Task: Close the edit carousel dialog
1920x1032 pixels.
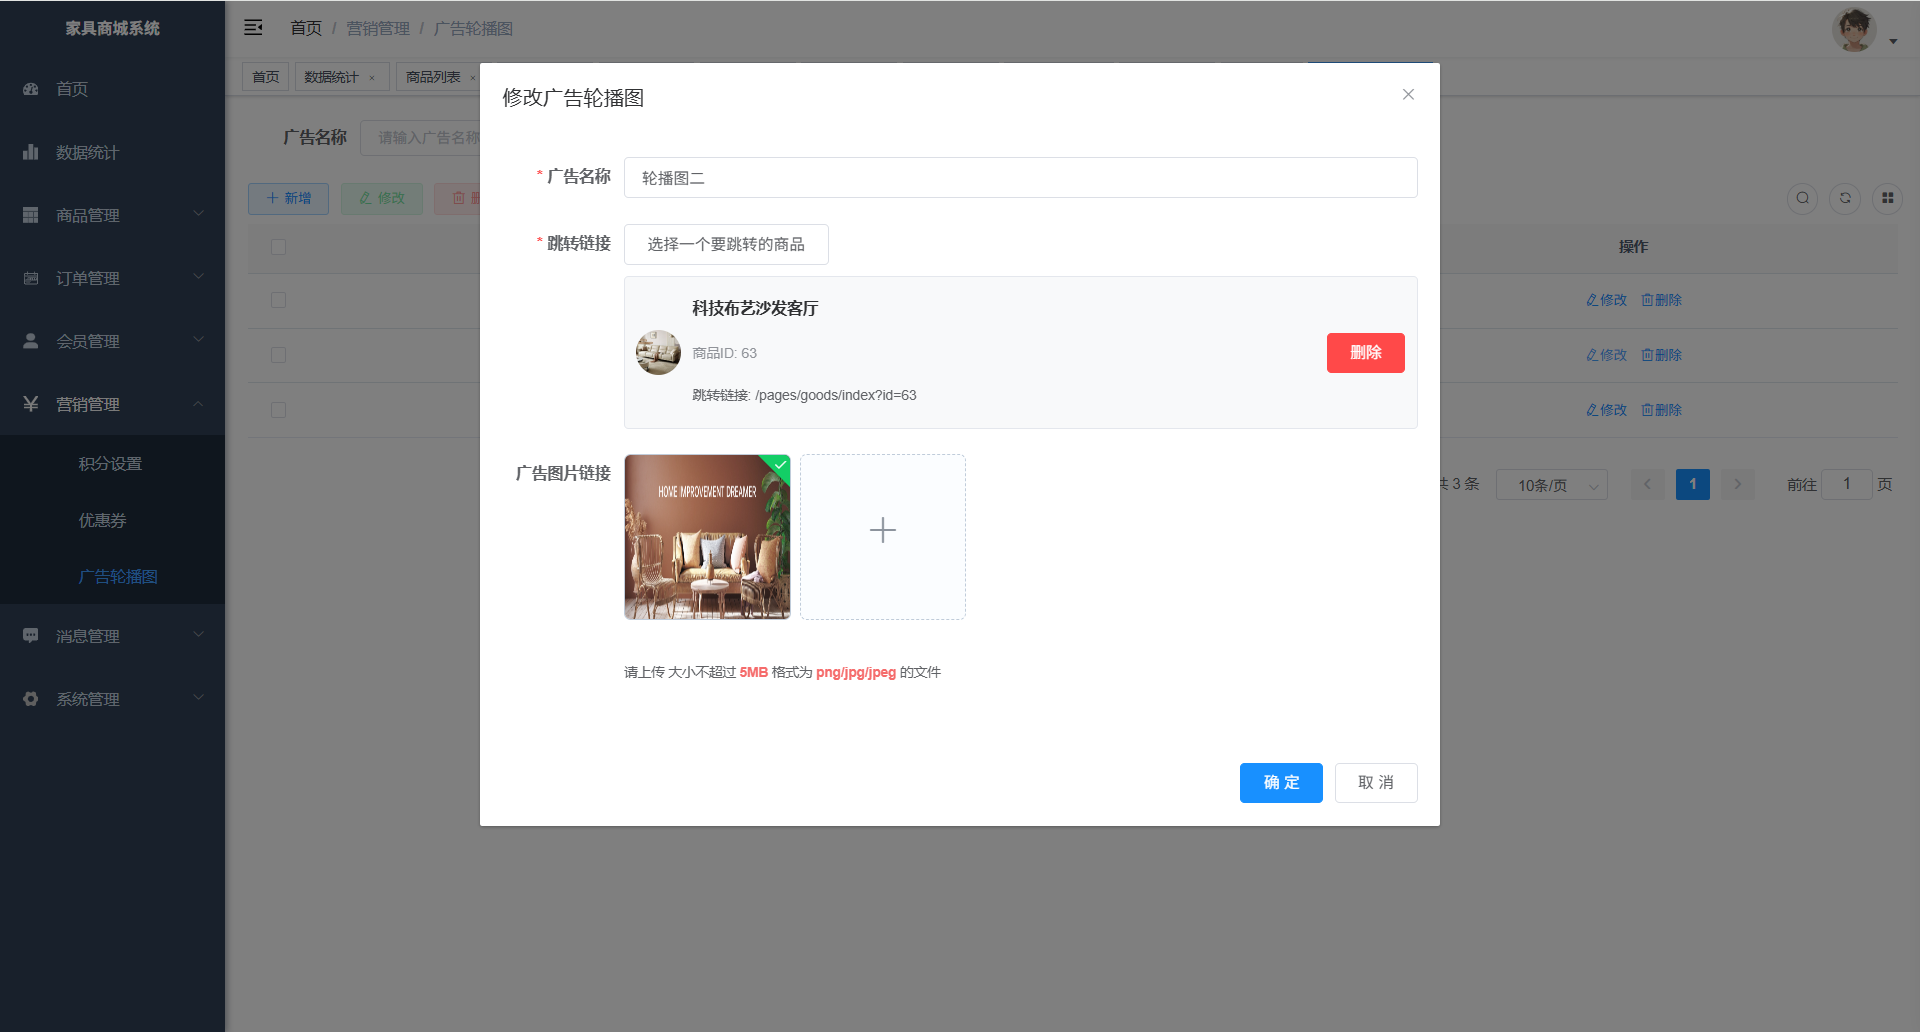Action: point(1407,95)
